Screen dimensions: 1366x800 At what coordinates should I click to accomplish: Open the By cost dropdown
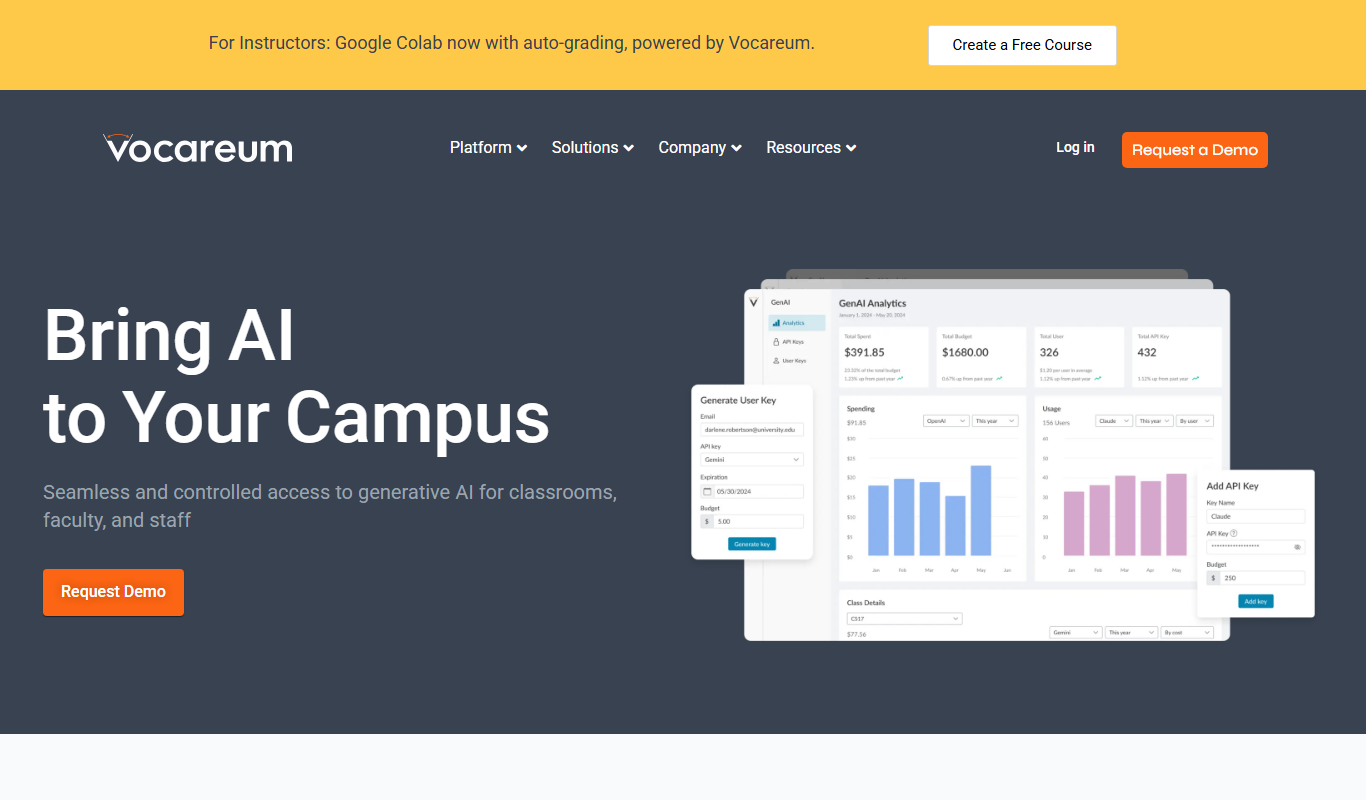pos(1188,633)
